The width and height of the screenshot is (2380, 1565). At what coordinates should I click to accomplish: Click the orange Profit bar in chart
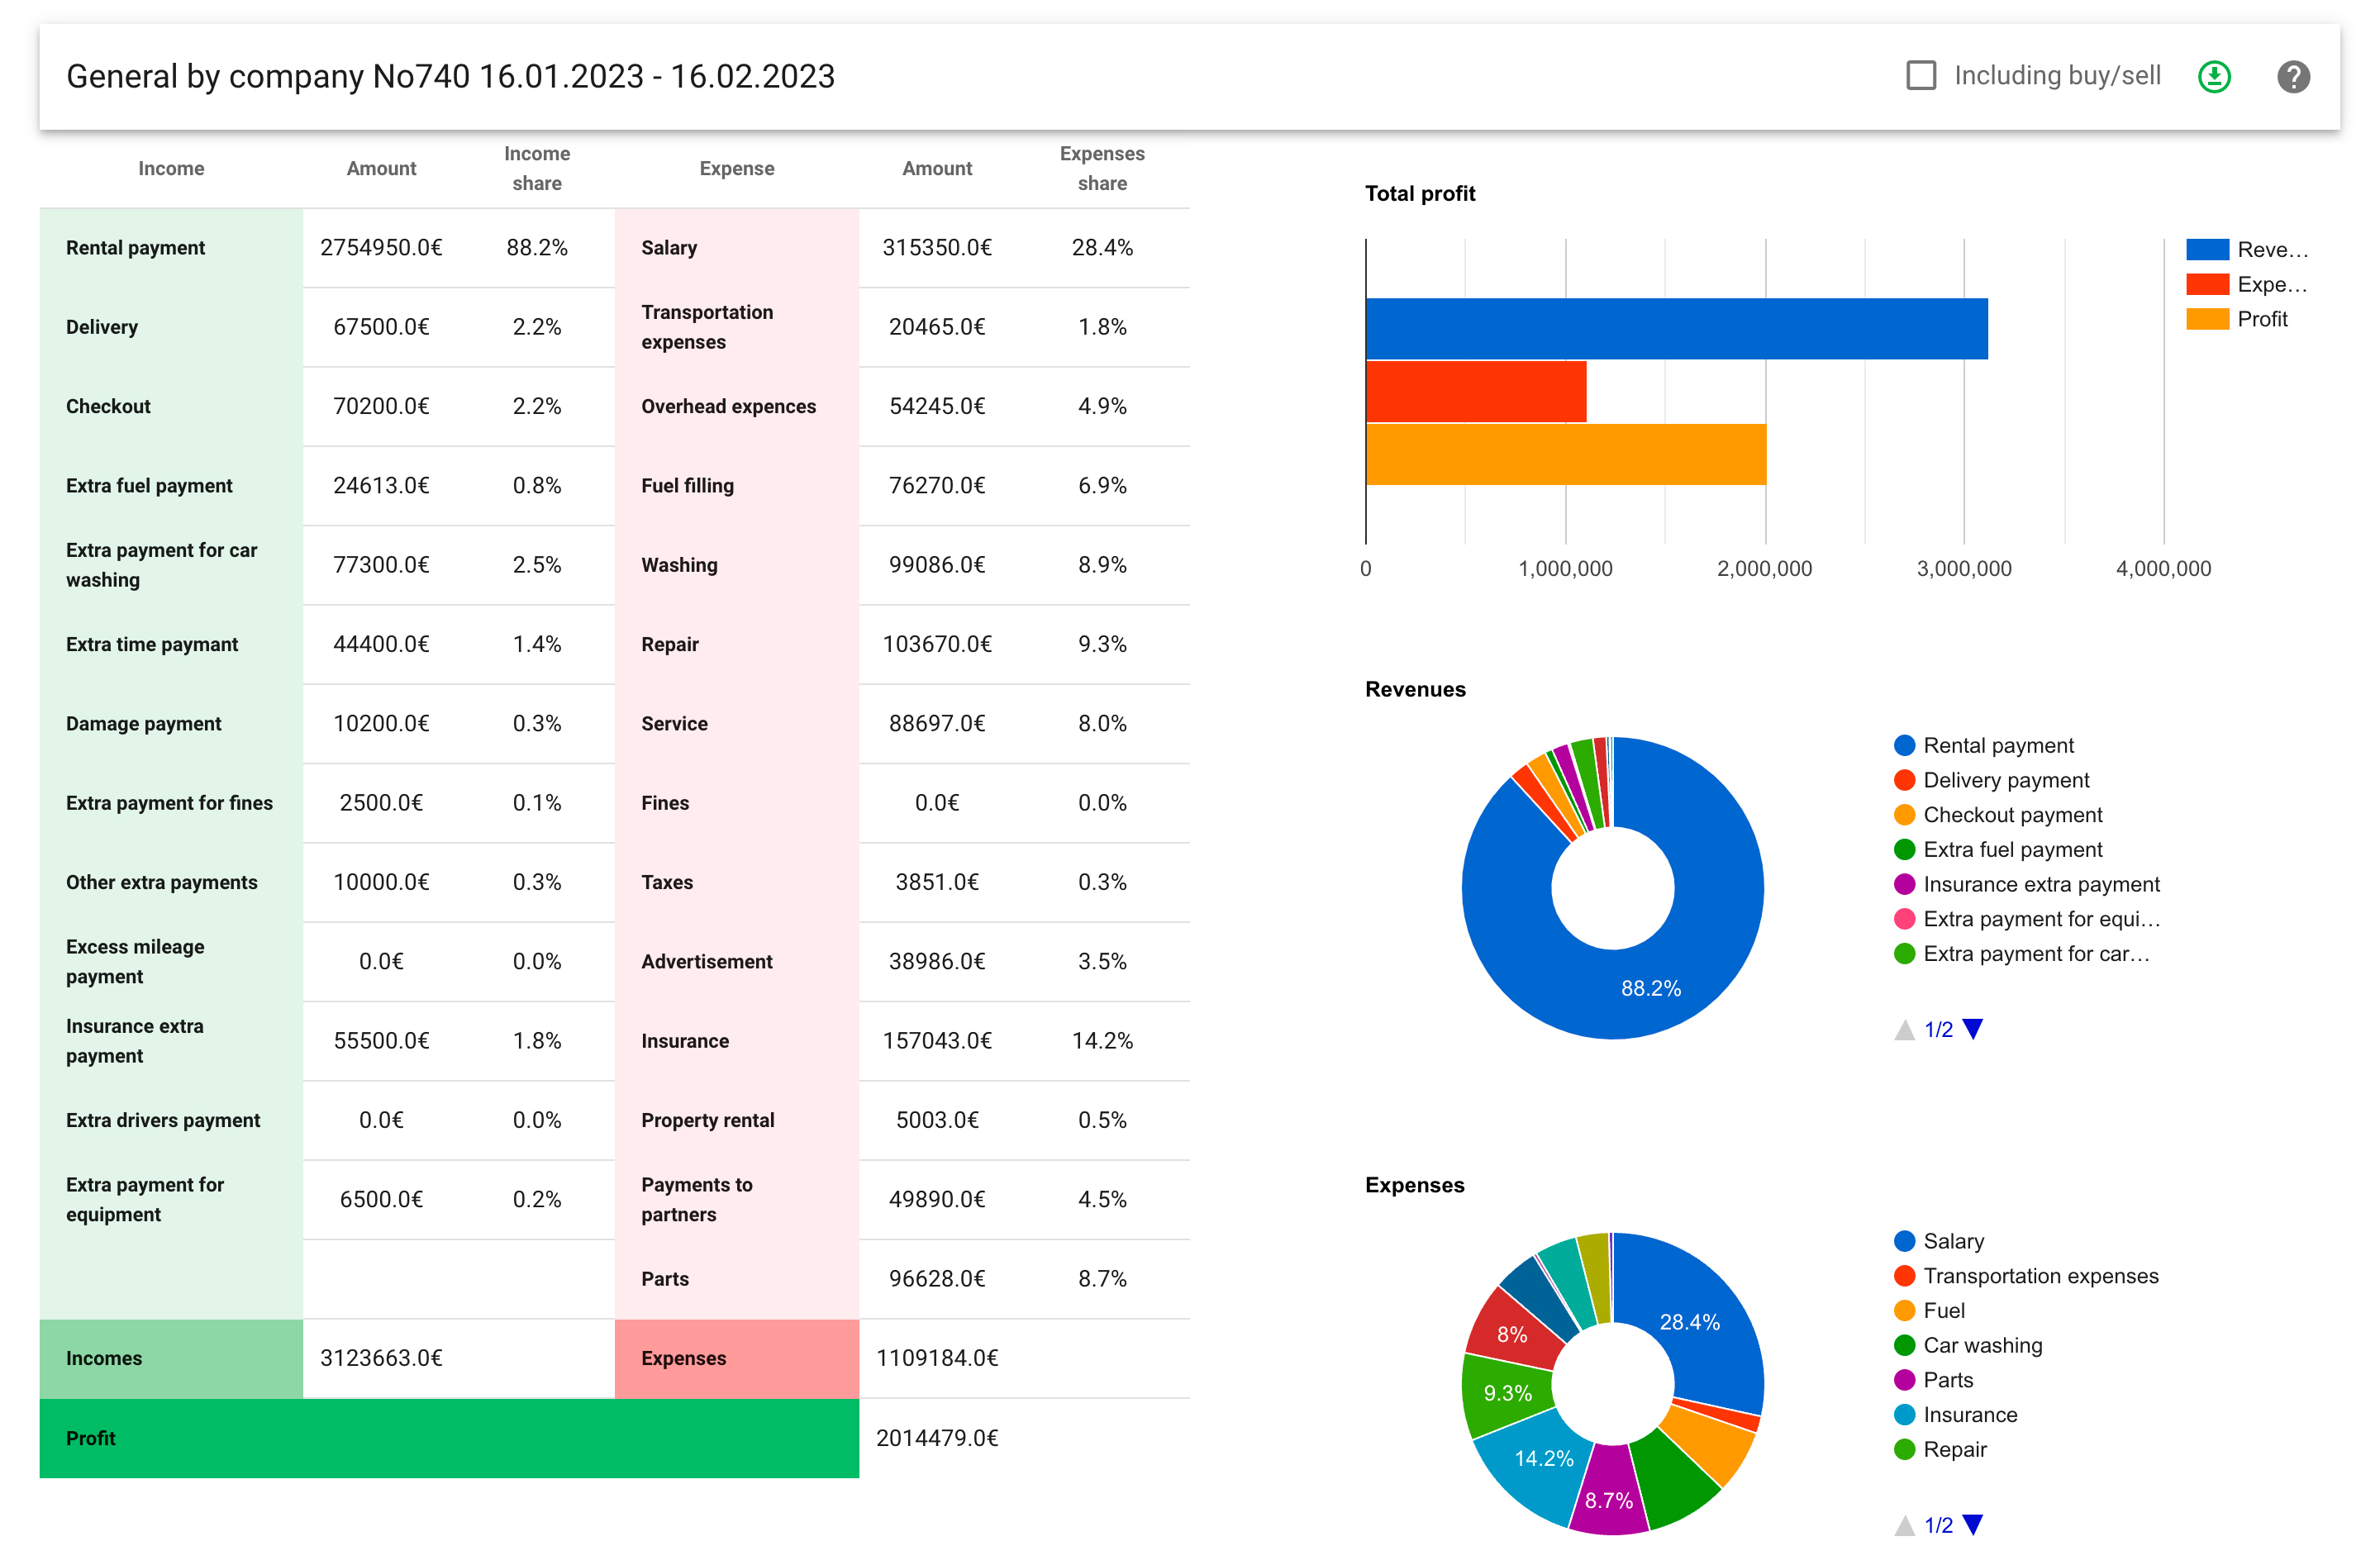[x=1565, y=454]
